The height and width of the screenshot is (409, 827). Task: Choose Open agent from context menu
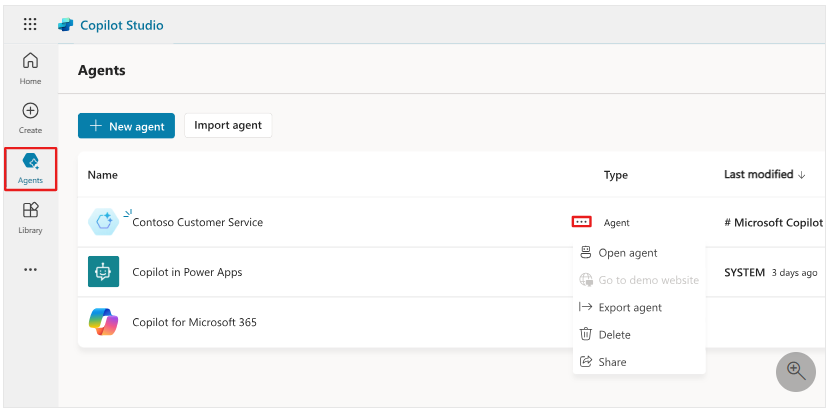[627, 253]
